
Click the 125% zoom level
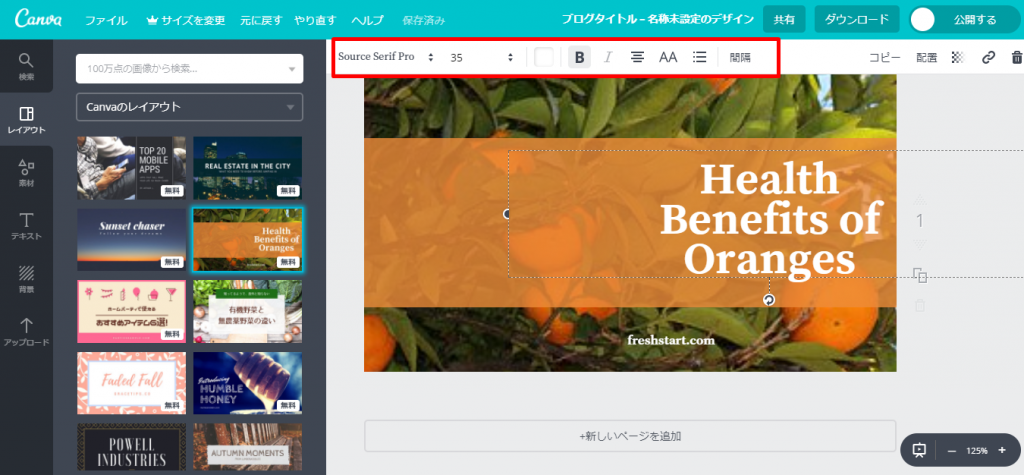977,451
